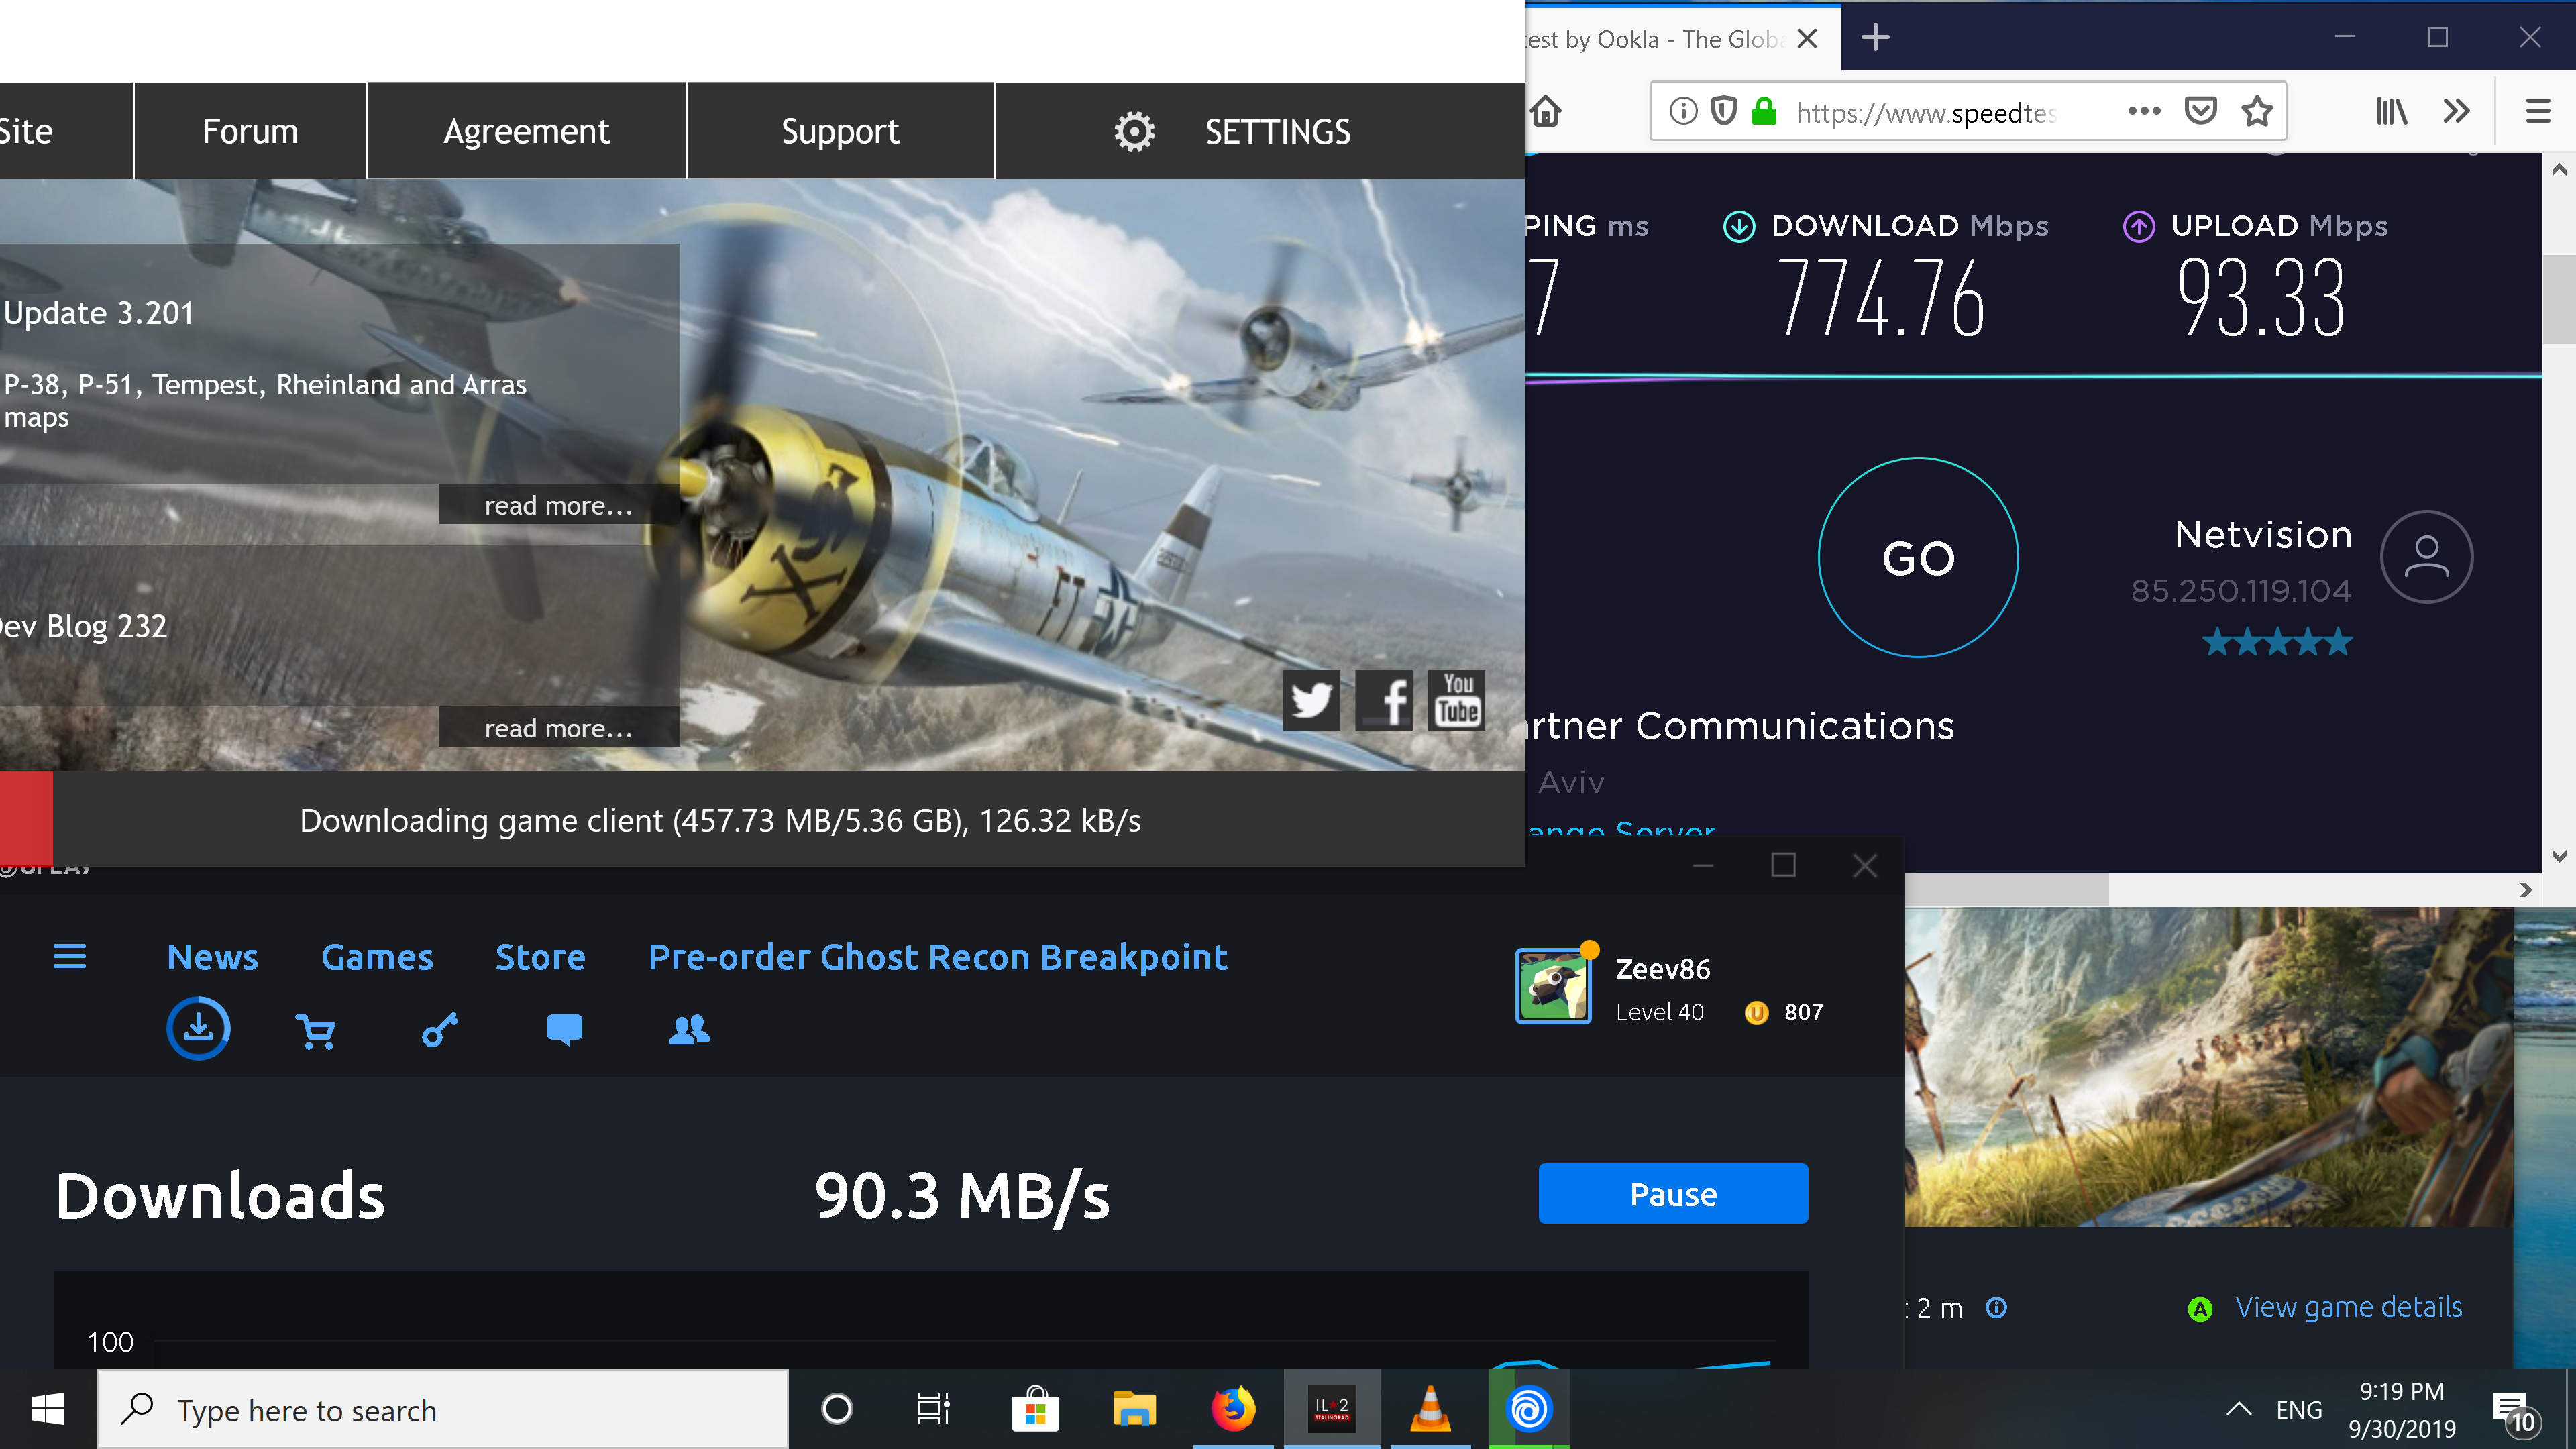Open the Uplay shopping cart icon
This screenshot has width=2576, height=1449.
click(316, 1030)
